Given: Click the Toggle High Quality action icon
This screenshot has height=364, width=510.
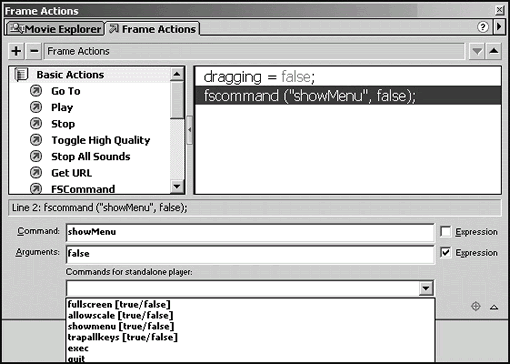Looking at the screenshot, I should tap(36, 140).
